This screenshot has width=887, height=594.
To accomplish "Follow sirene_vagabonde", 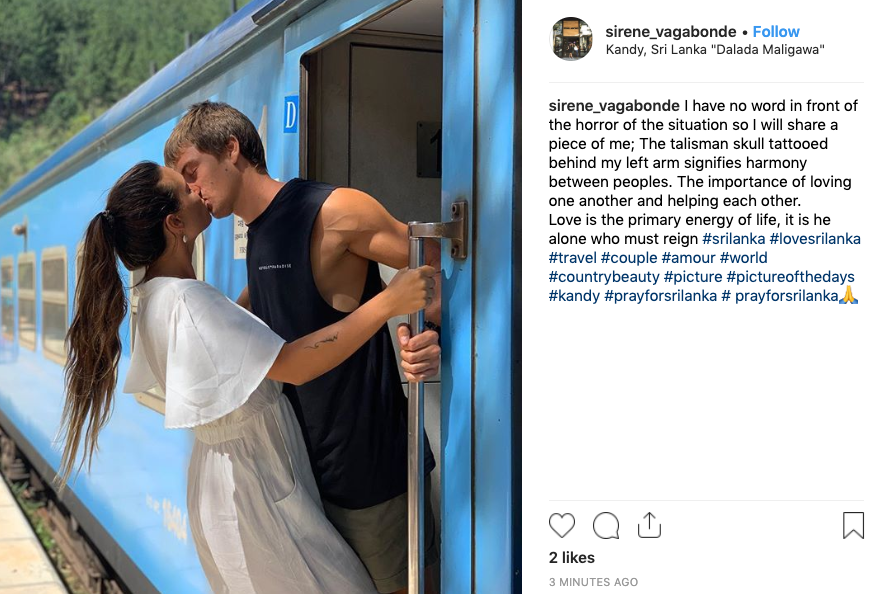I will pos(776,32).
